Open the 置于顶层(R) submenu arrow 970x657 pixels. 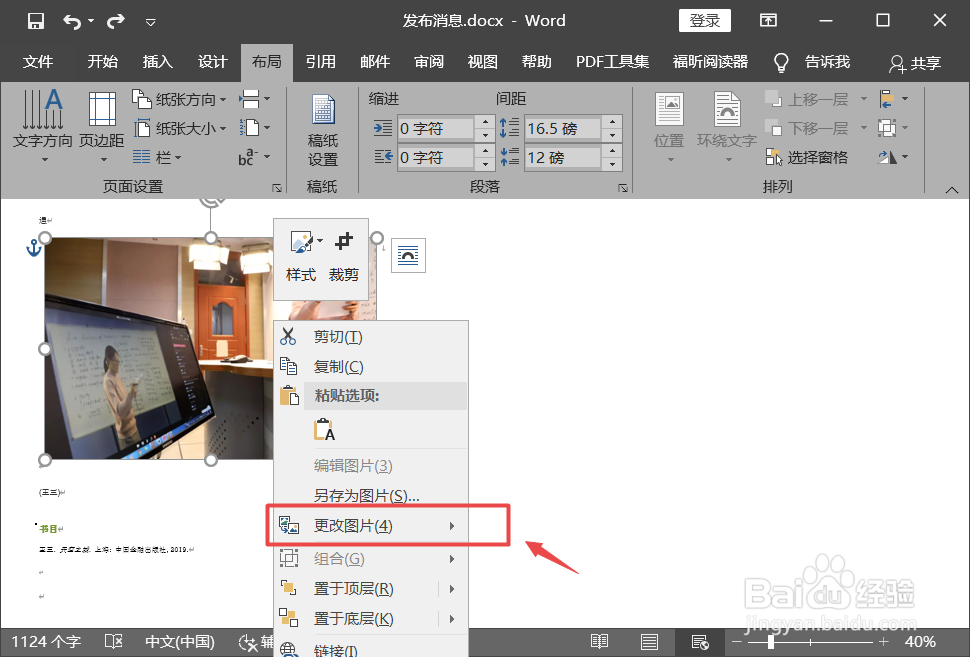(452, 589)
